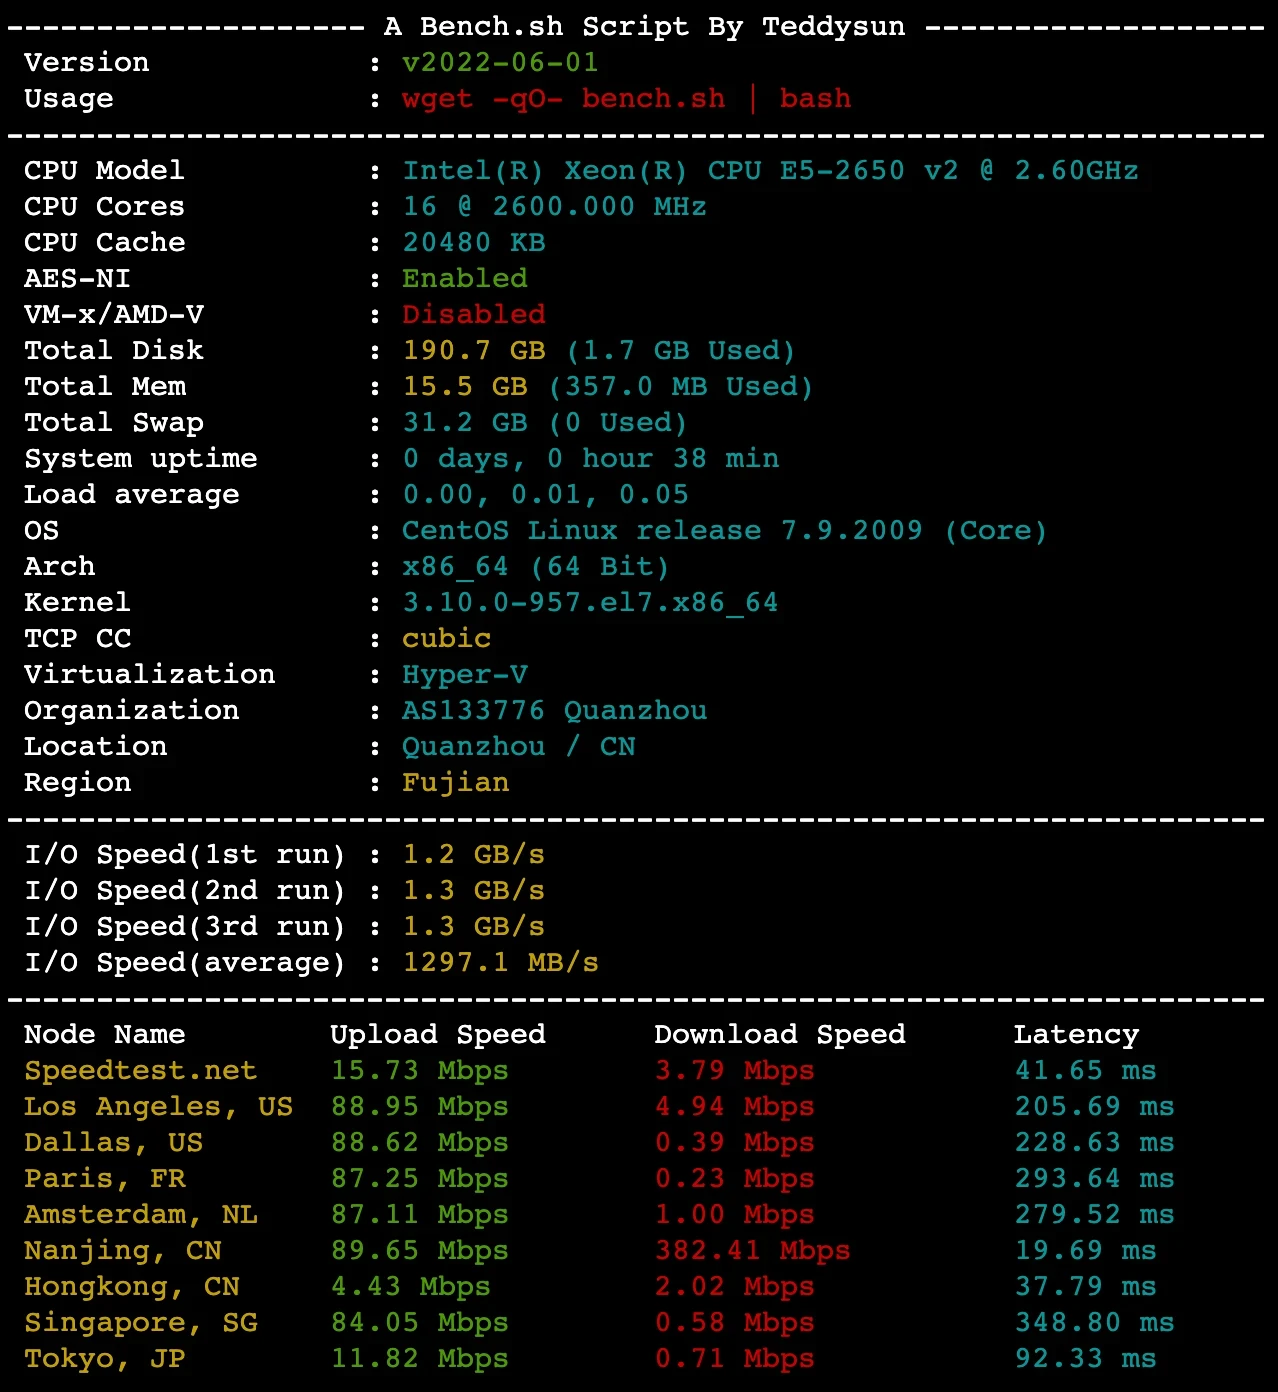This screenshot has height=1392, width=1278.
Task: Click the AES-NI Enabled status
Action: [465, 279]
